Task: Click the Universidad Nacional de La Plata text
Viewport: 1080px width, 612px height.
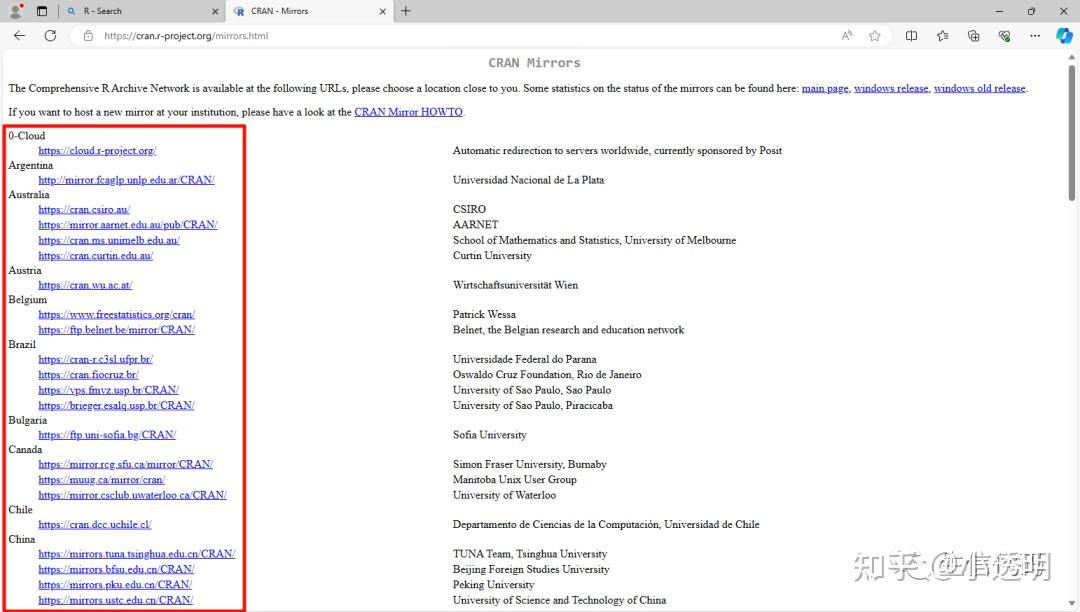Action: (x=528, y=180)
